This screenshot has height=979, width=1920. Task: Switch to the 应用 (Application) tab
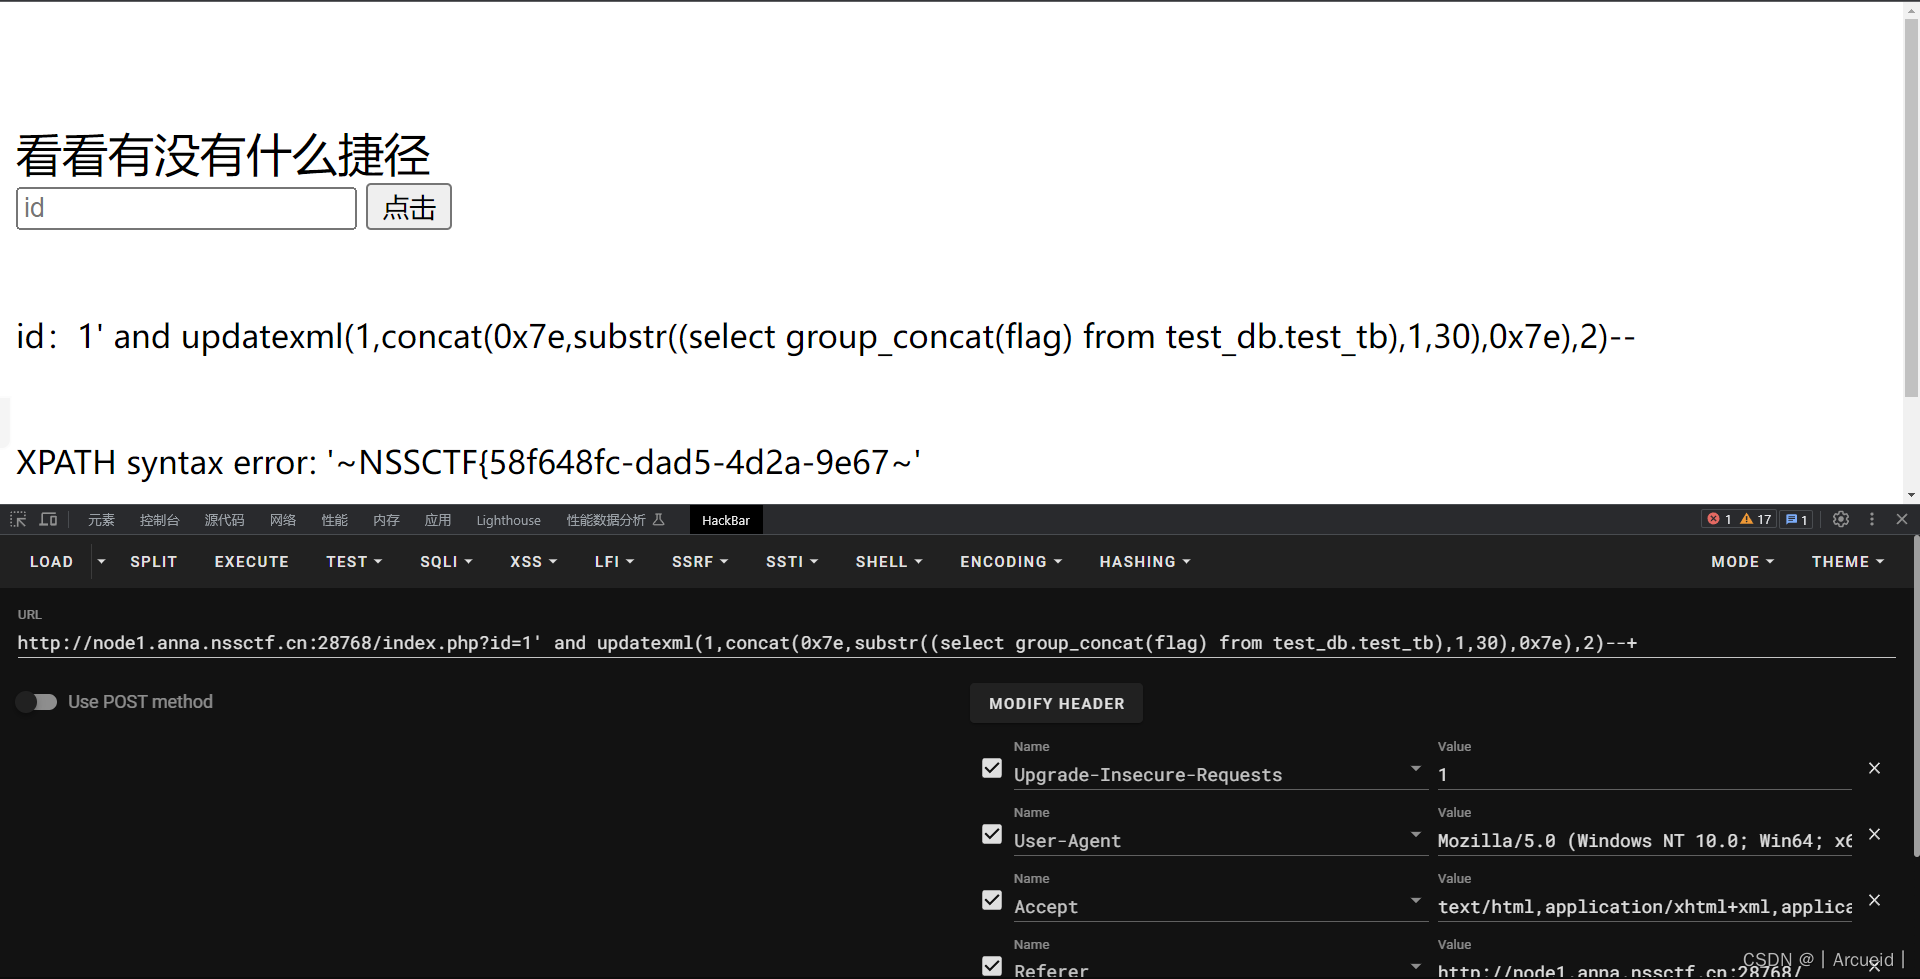pyautogui.click(x=438, y=520)
